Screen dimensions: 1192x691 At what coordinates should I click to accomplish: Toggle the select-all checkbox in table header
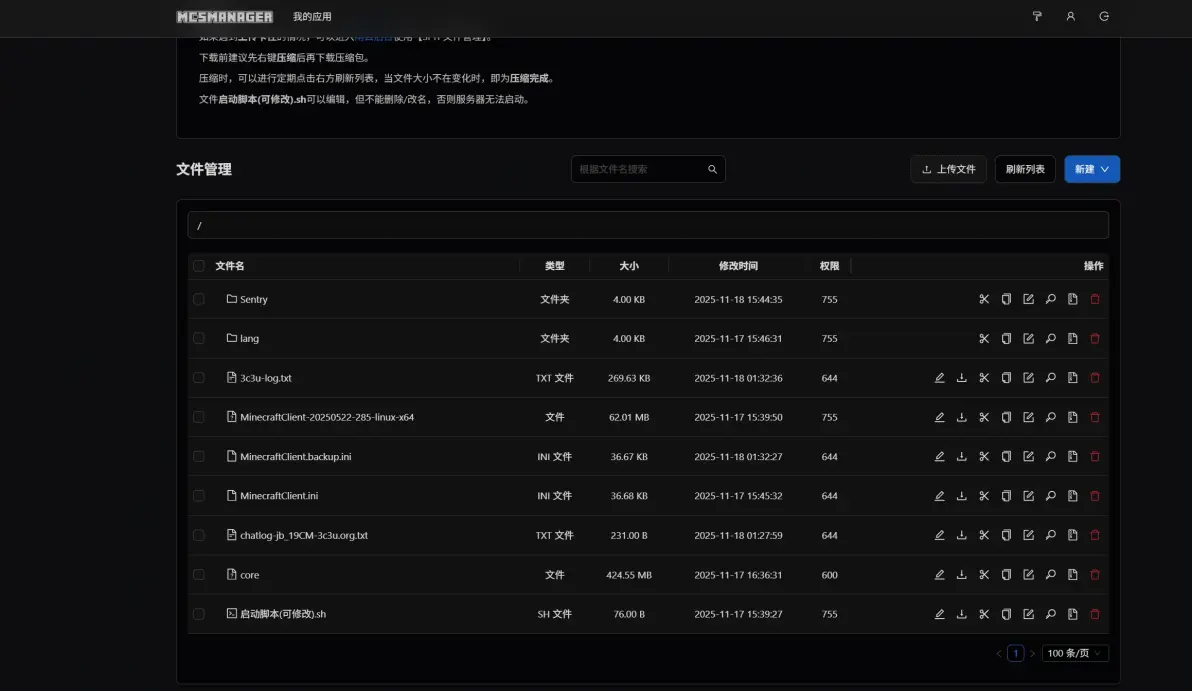(198, 266)
